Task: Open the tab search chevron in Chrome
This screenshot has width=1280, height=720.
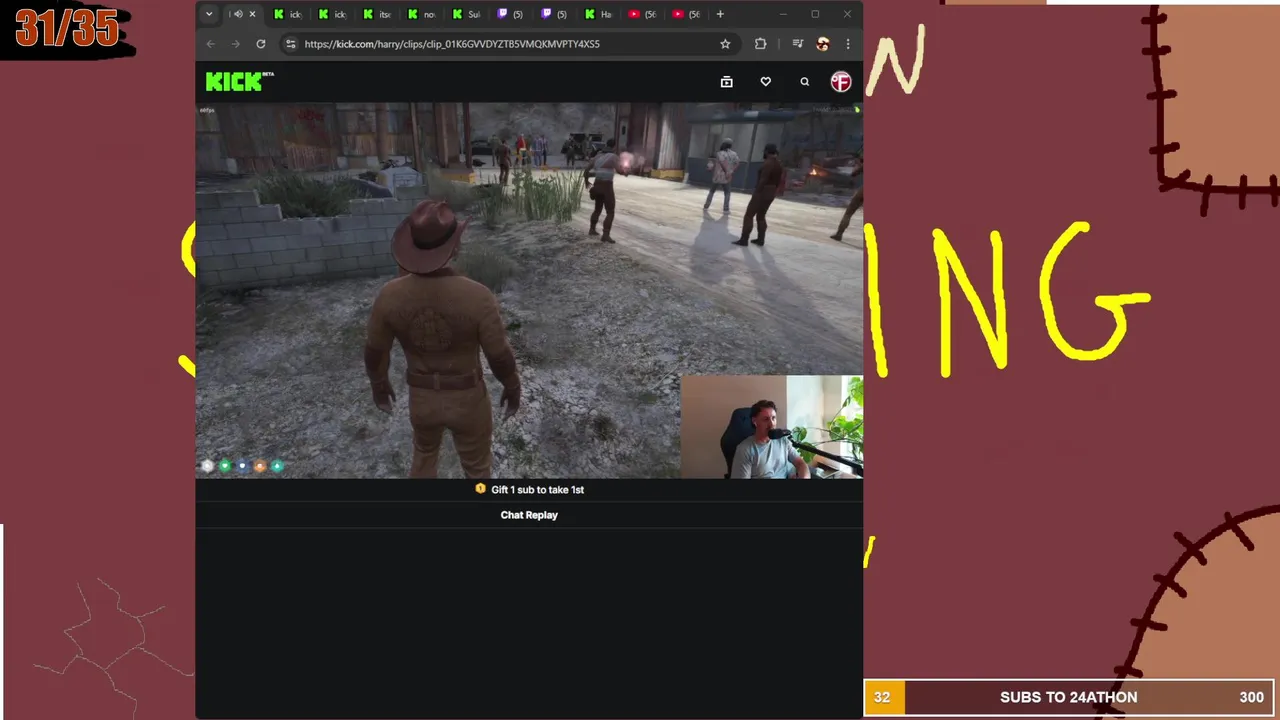Action: [208, 14]
